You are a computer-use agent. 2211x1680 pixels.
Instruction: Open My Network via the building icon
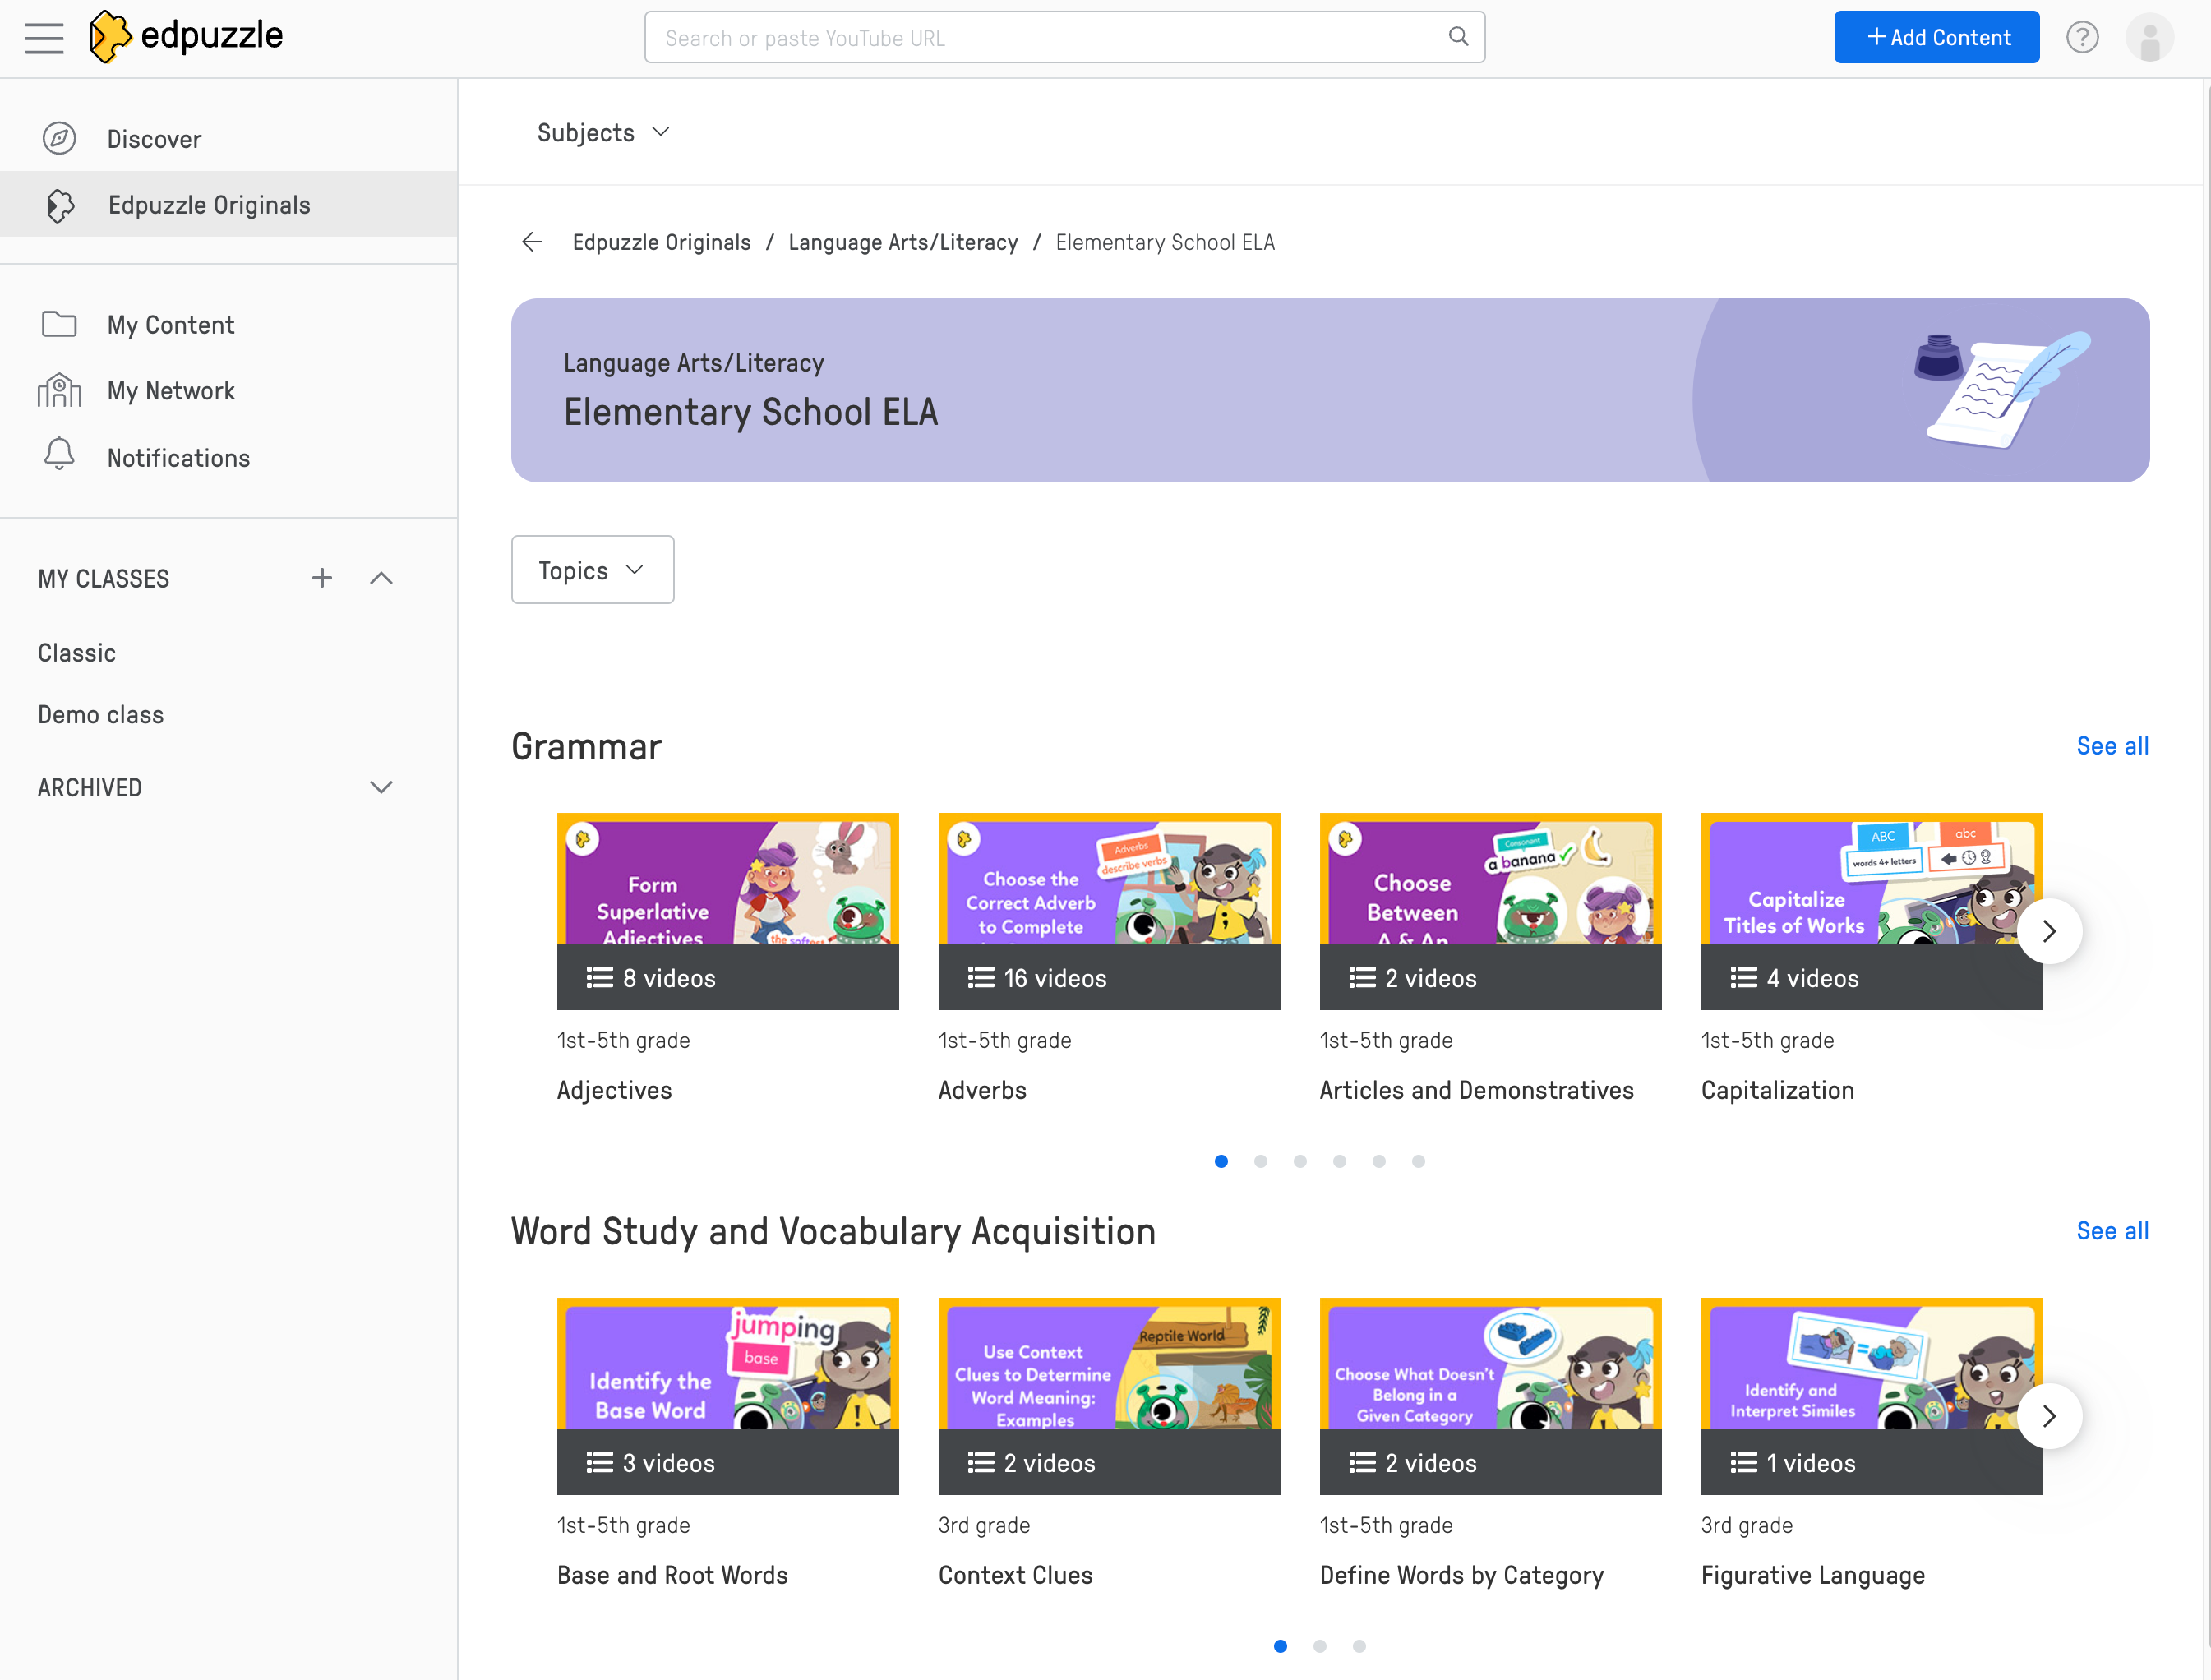click(x=59, y=390)
